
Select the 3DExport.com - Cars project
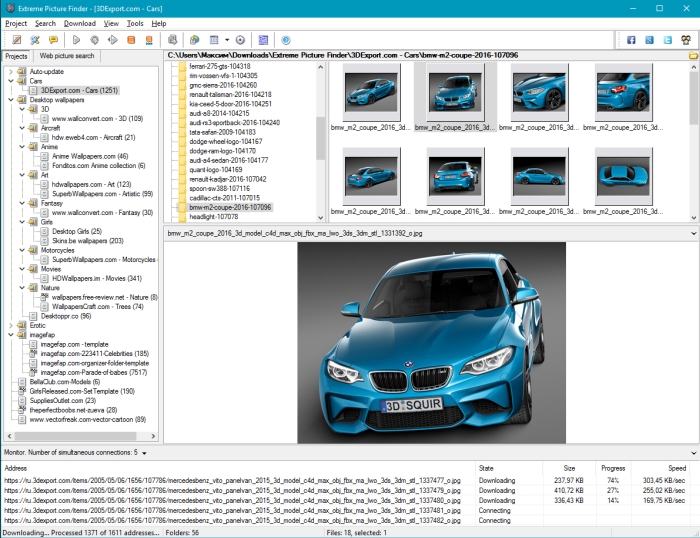click(79, 90)
